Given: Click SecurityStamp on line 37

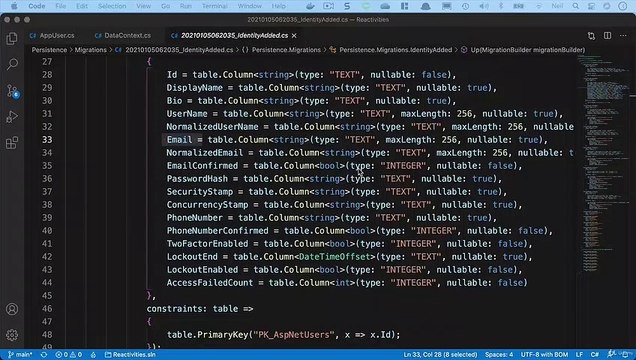Looking at the screenshot, I should (x=200, y=192).
